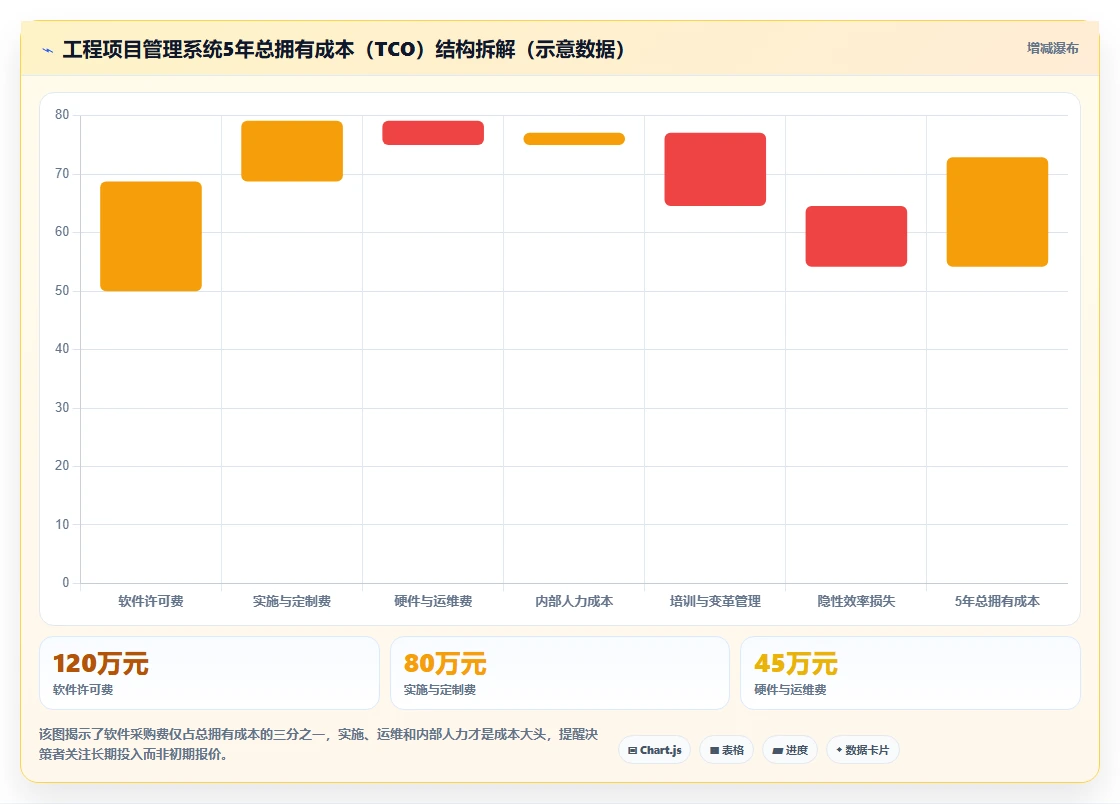Click the description paragraph starting 该图揭示了
The width and height of the screenshot is (1120, 804).
tap(319, 744)
